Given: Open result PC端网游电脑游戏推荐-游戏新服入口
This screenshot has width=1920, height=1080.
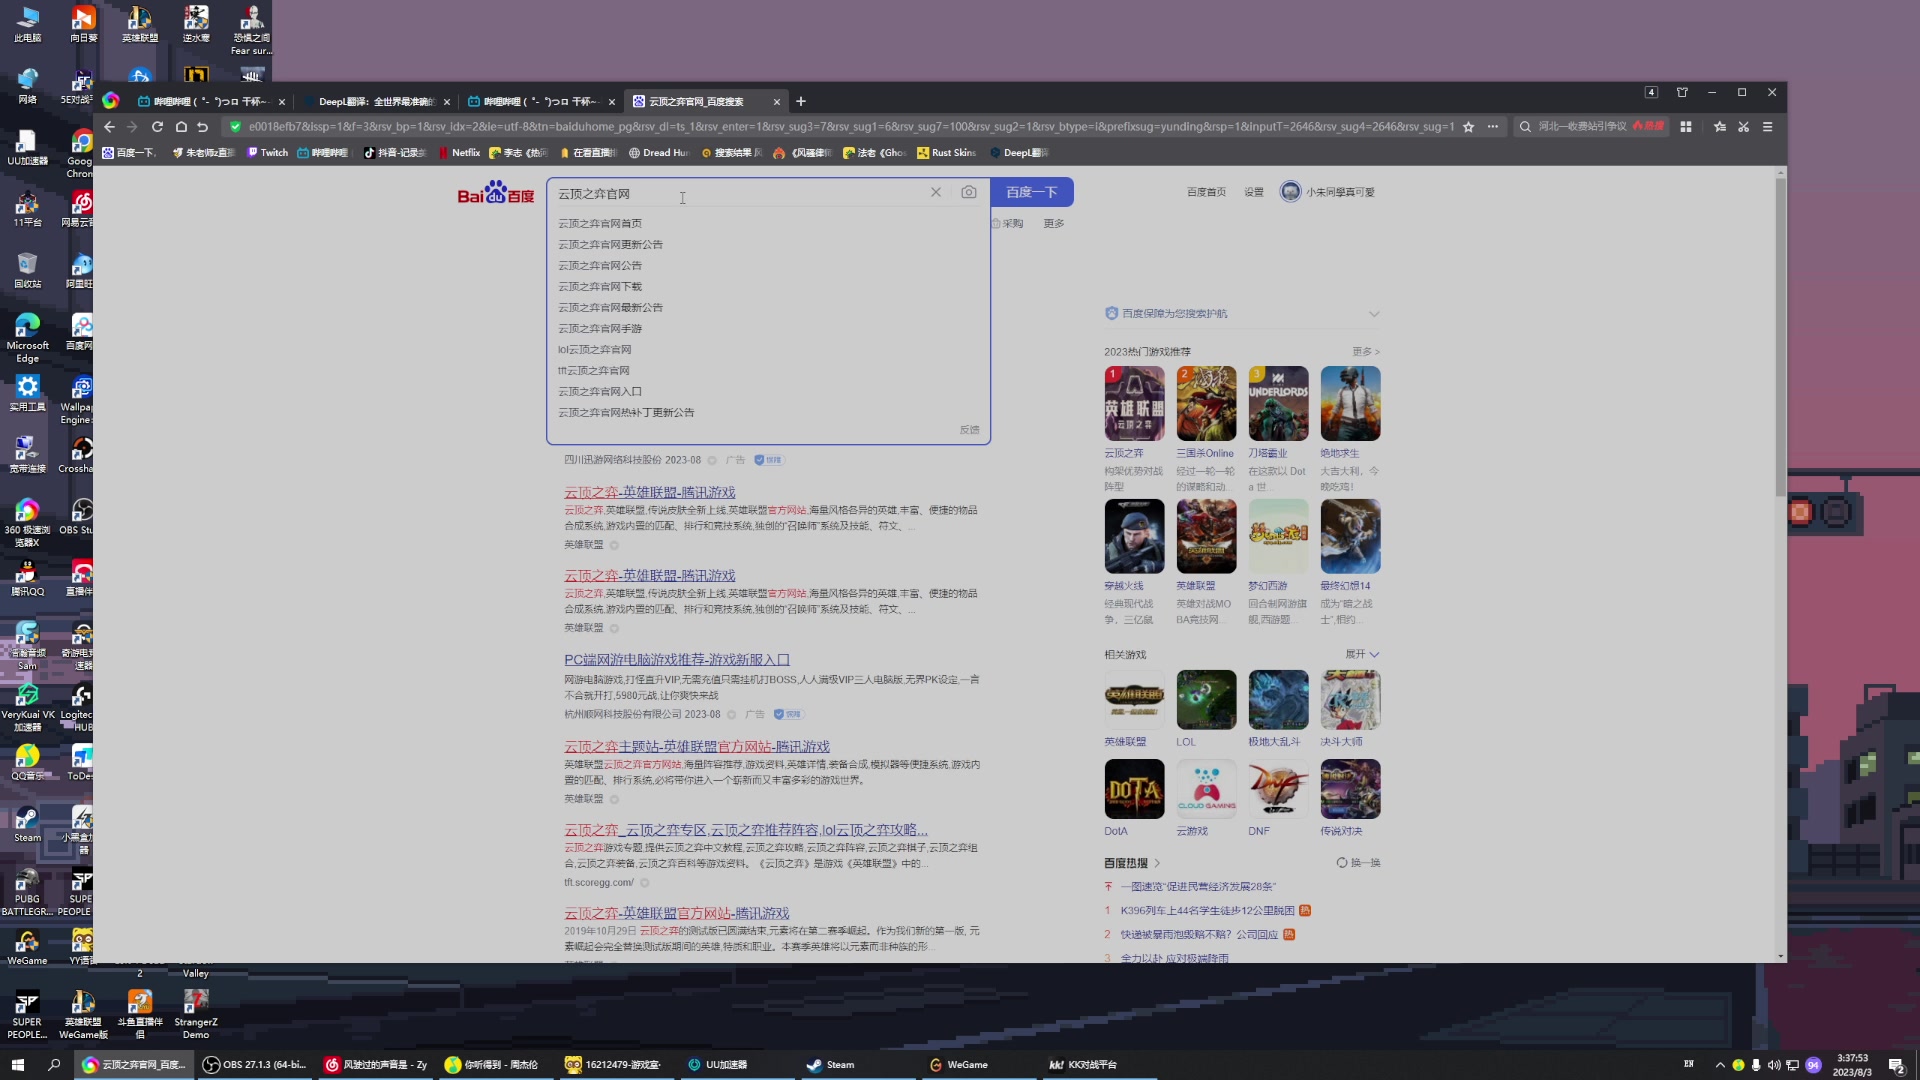Looking at the screenshot, I should tap(677, 660).
